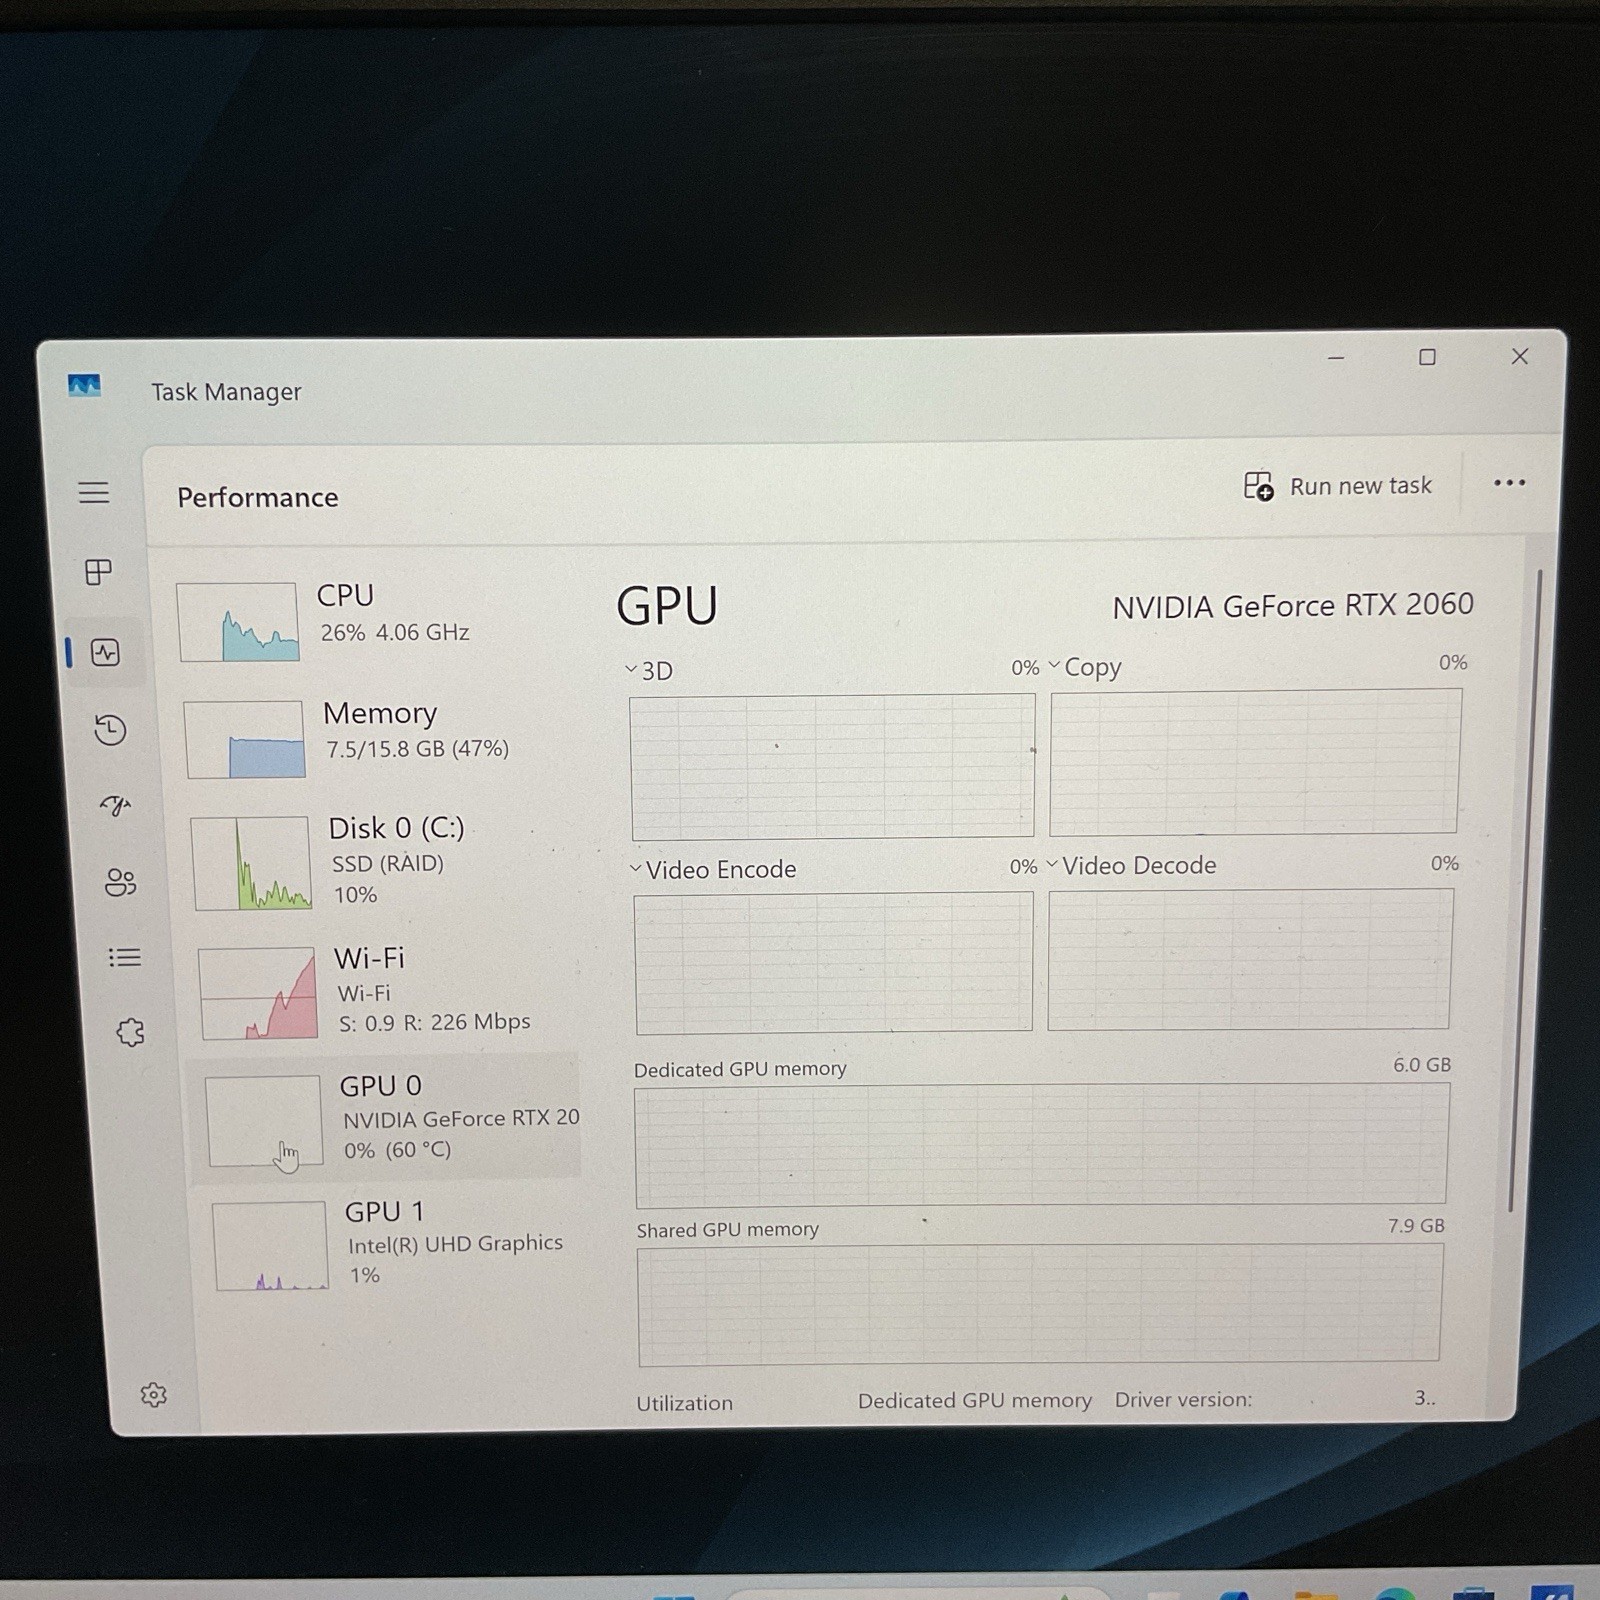Image resolution: width=1600 pixels, height=1600 pixels.
Task: Open the three-dot more options menu
Action: pos(1509,483)
